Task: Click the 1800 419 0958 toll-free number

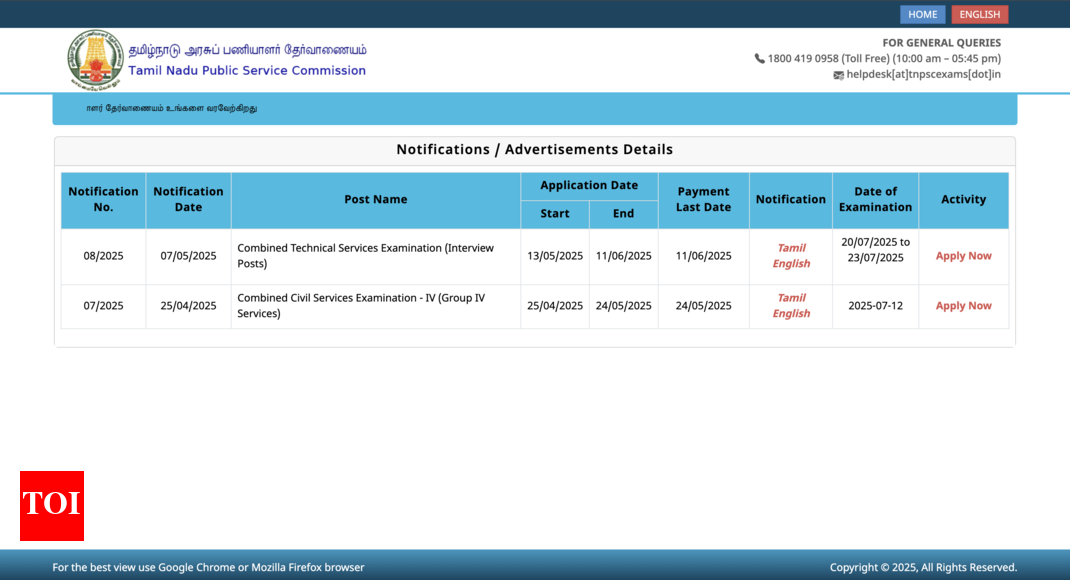Action: coord(803,59)
